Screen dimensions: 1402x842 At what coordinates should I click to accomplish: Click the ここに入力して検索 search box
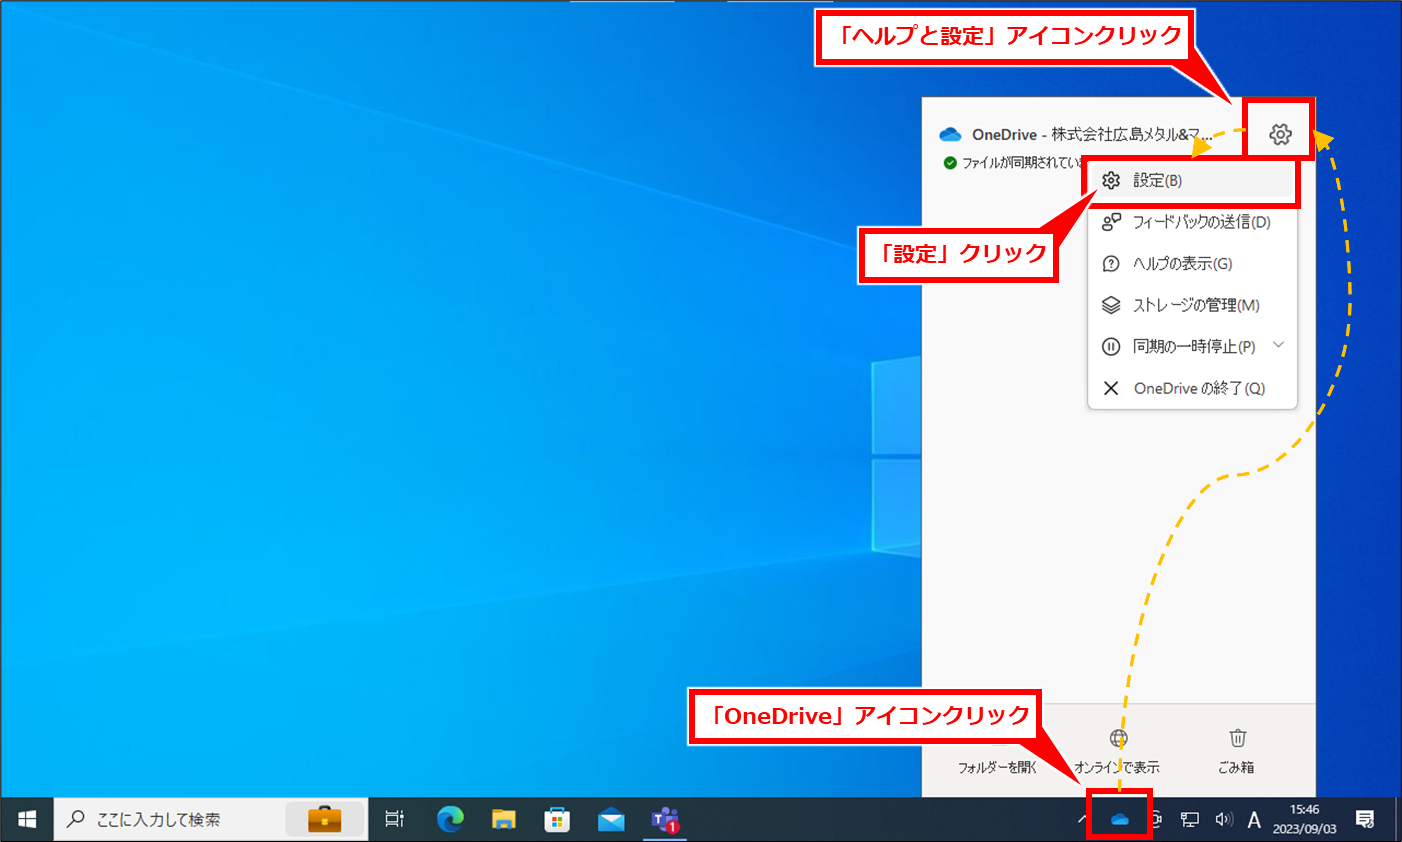click(210, 820)
